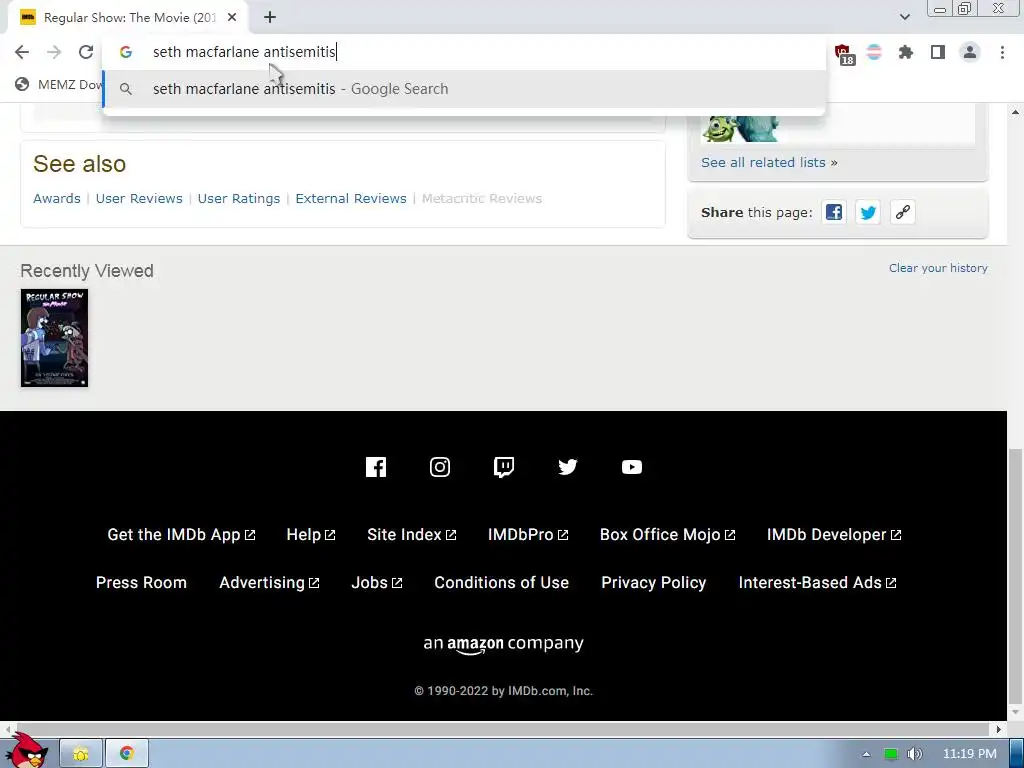Screen dimensions: 1024x768
Task: Open the External Reviews link
Action: point(351,199)
